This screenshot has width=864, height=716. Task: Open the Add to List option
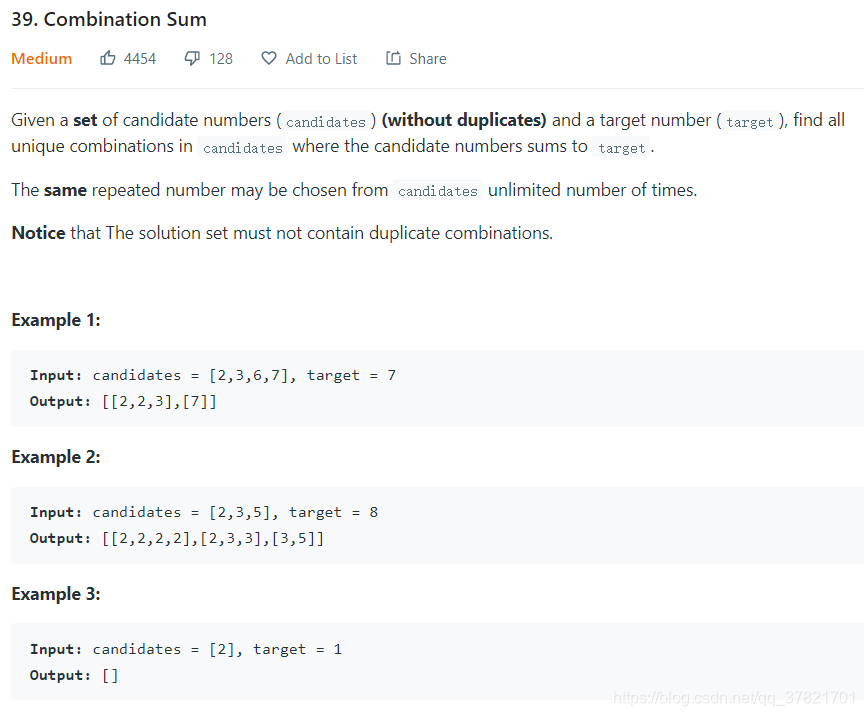[x=321, y=58]
